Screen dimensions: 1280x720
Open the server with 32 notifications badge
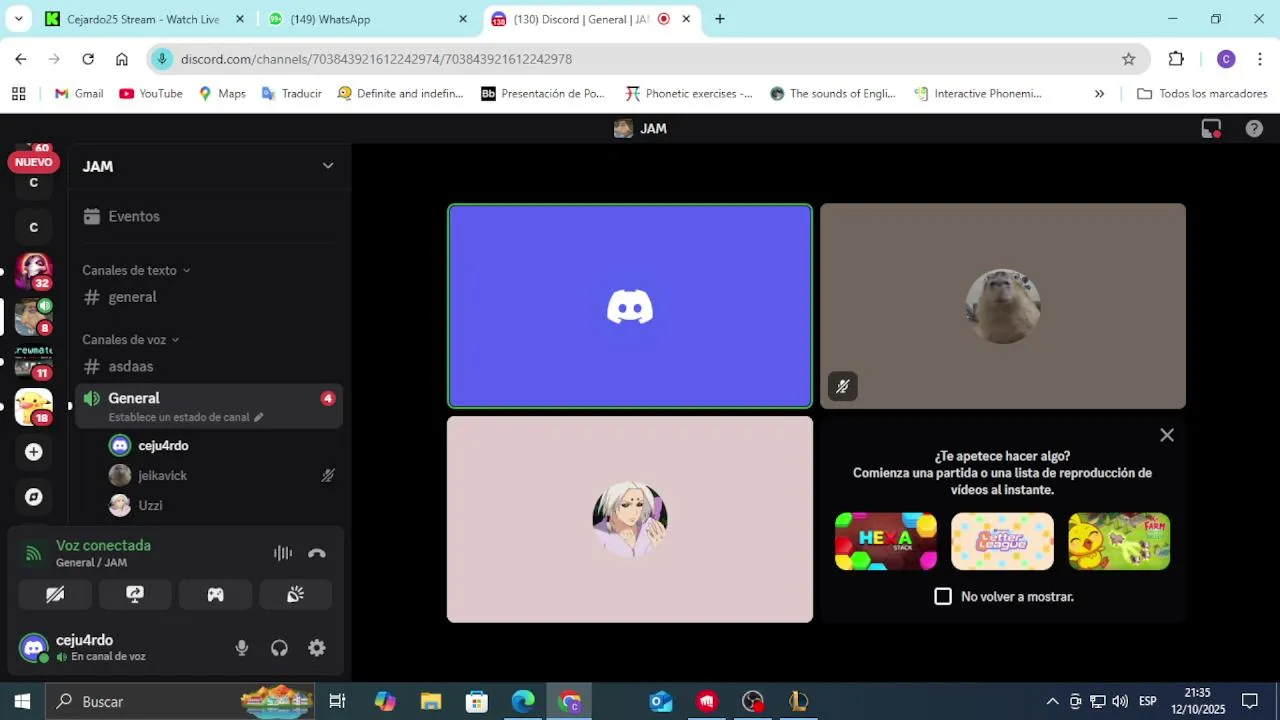[34, 270]
